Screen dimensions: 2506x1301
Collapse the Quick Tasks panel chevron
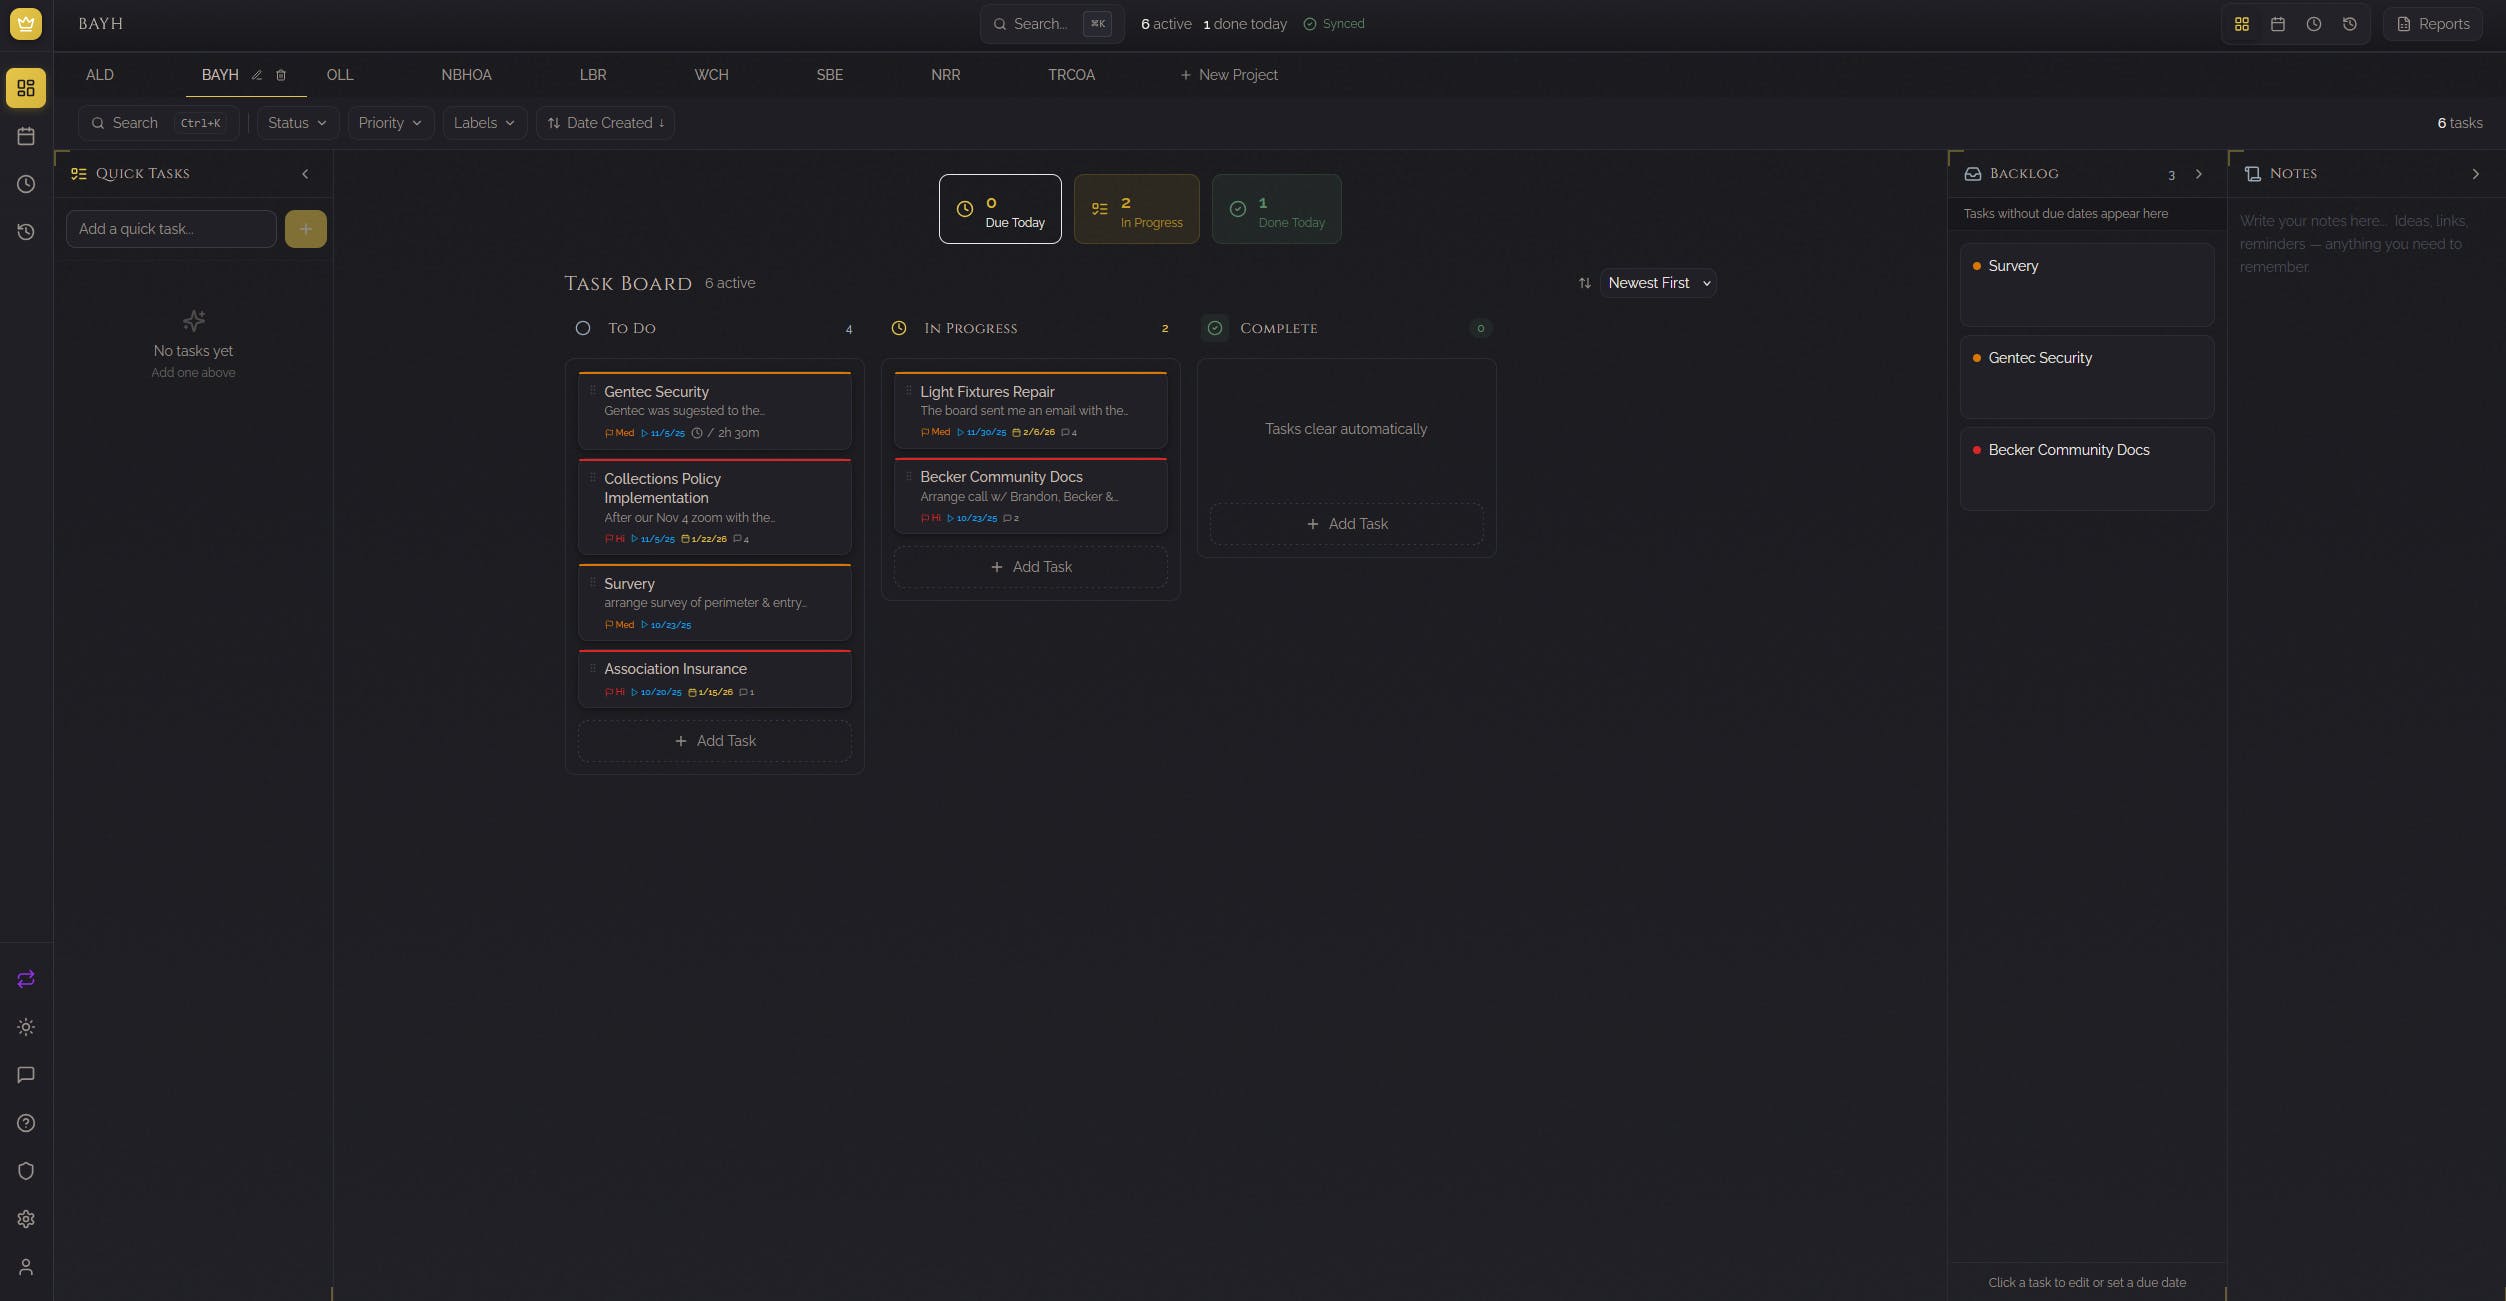pos(305,174)
